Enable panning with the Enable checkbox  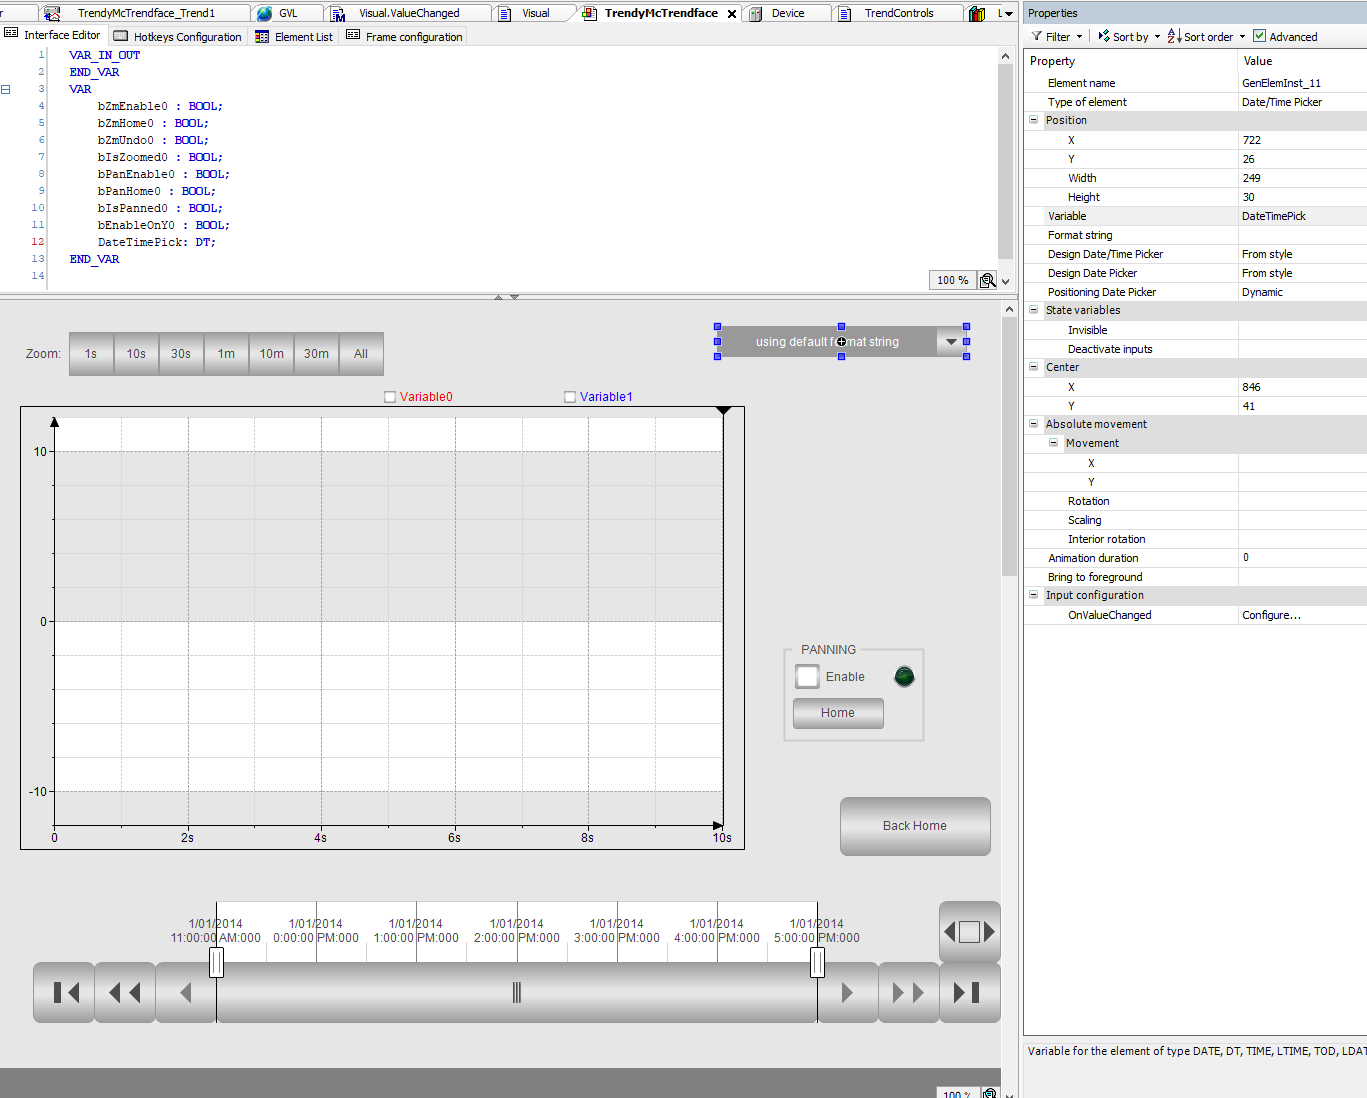[x=807, y=677]
